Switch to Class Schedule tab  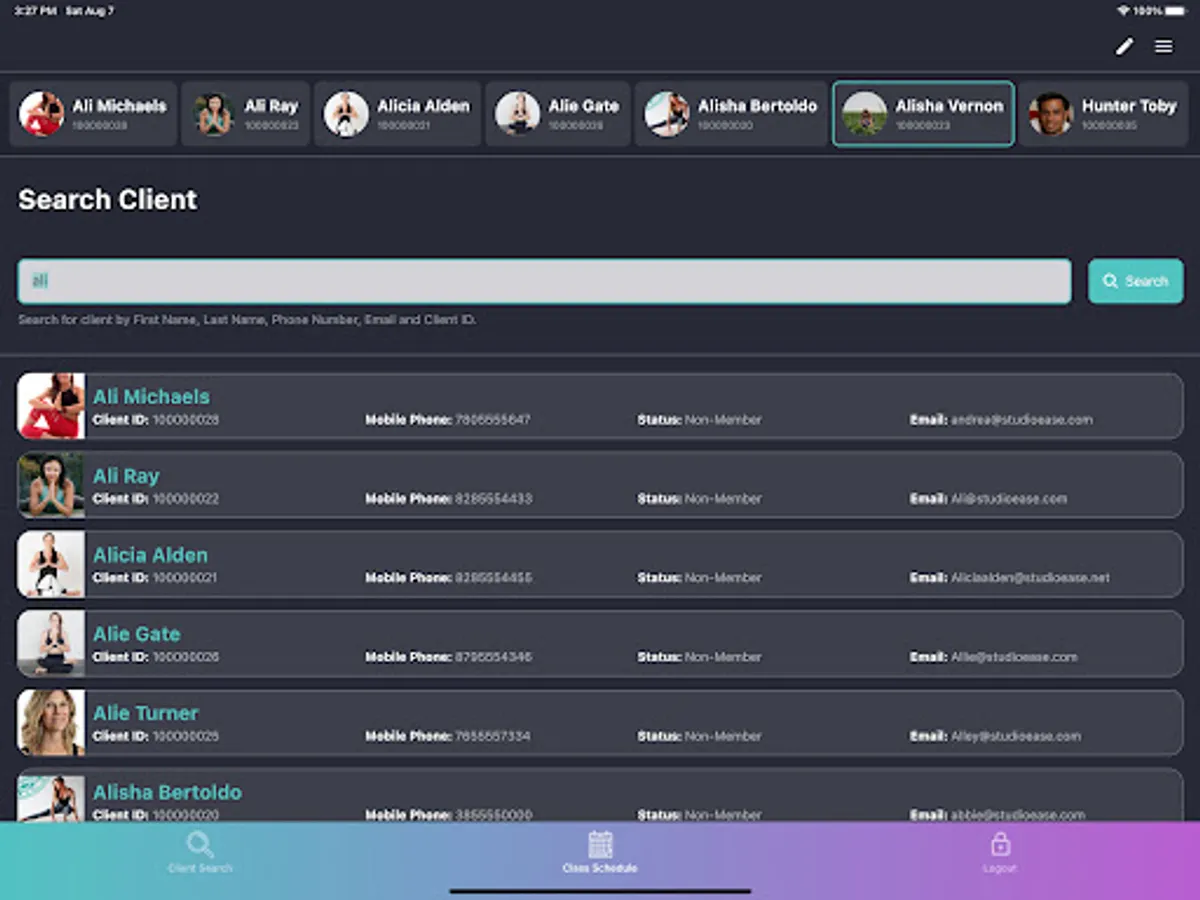click(x=600, y=852)
